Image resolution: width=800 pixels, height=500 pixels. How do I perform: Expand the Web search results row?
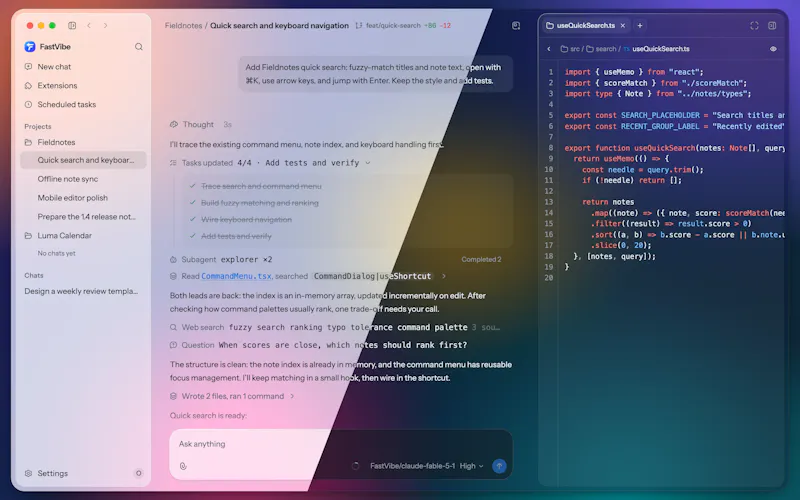(335, 328)
